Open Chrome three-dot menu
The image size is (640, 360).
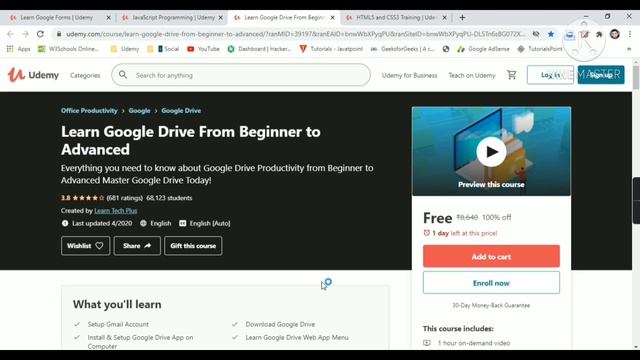coord(629,34)
